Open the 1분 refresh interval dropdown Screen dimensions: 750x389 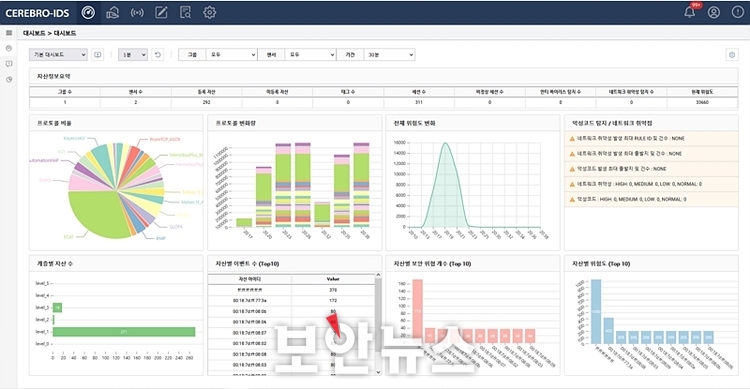coord(132,55)
